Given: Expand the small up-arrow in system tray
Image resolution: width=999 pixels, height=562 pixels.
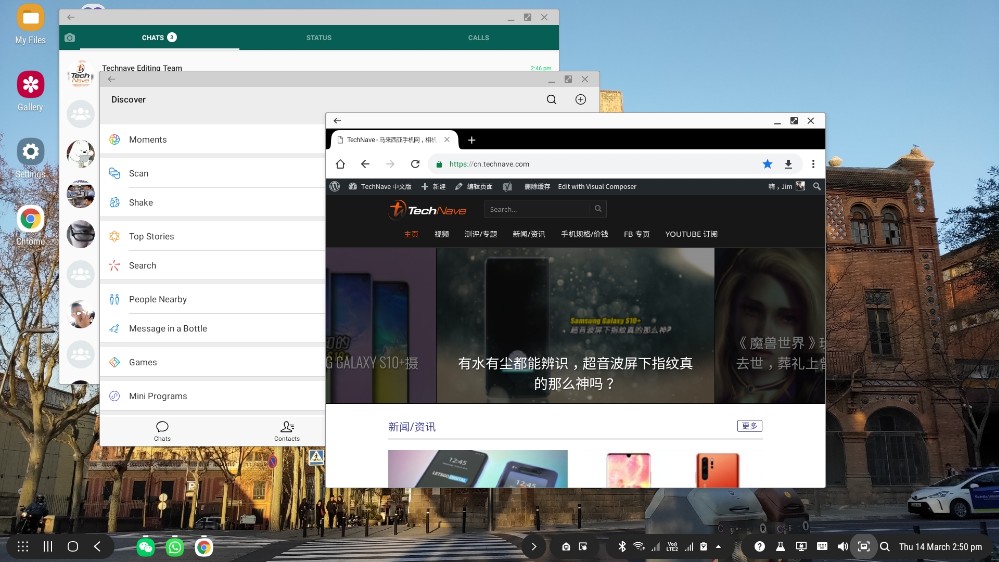Looking at the screenshot, I should [x=719, y=546].
